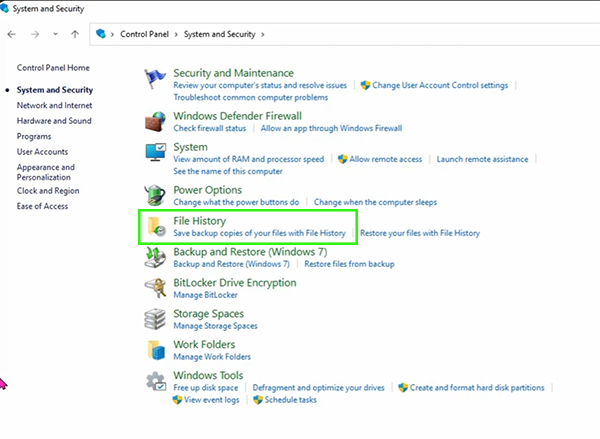600x439 pixels.
Task: Open Windows Defender Firewall heading
Action: coord(237,116)
